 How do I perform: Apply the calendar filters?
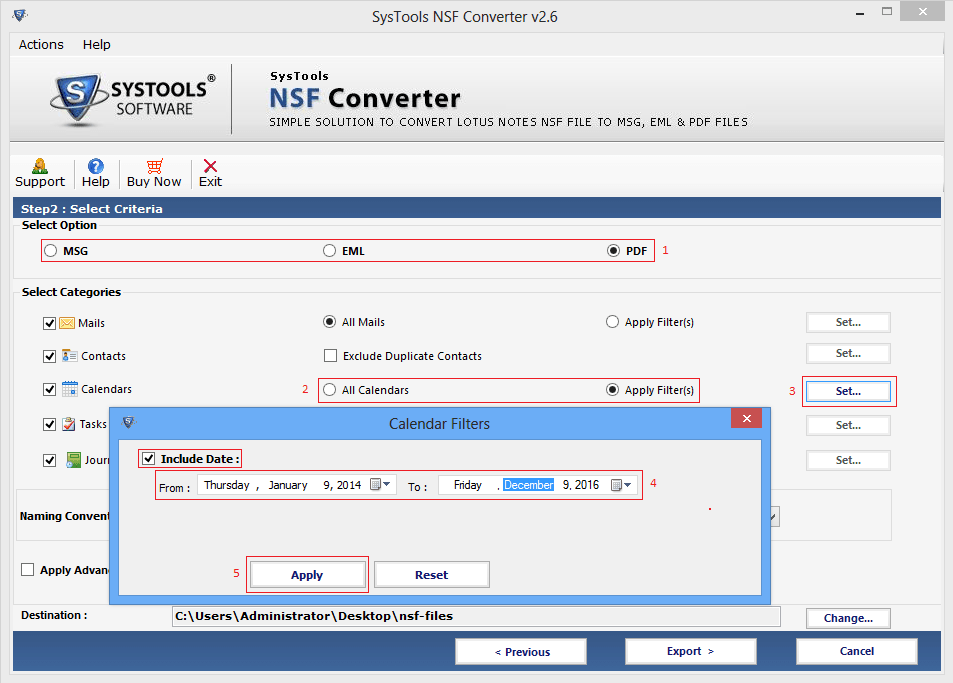click(307, 574)
